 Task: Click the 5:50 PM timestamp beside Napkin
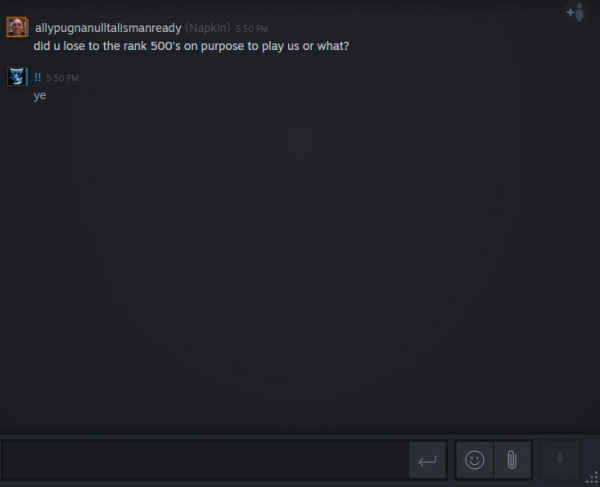pos(251,29)
